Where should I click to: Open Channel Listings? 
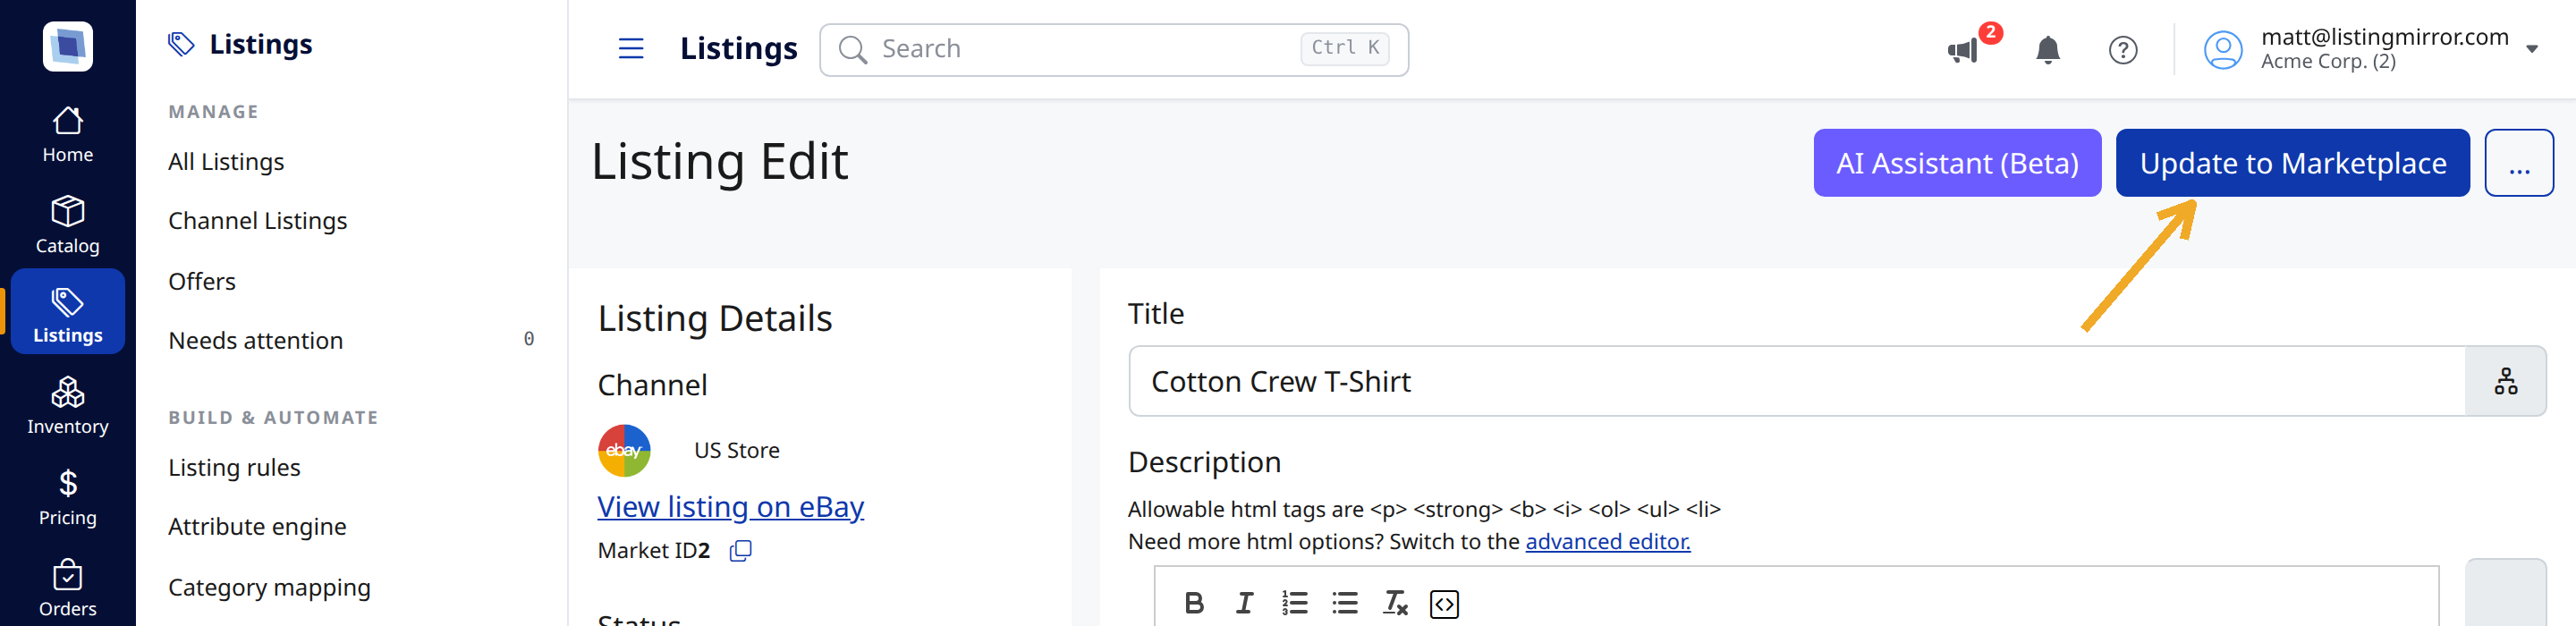point(258,221)
